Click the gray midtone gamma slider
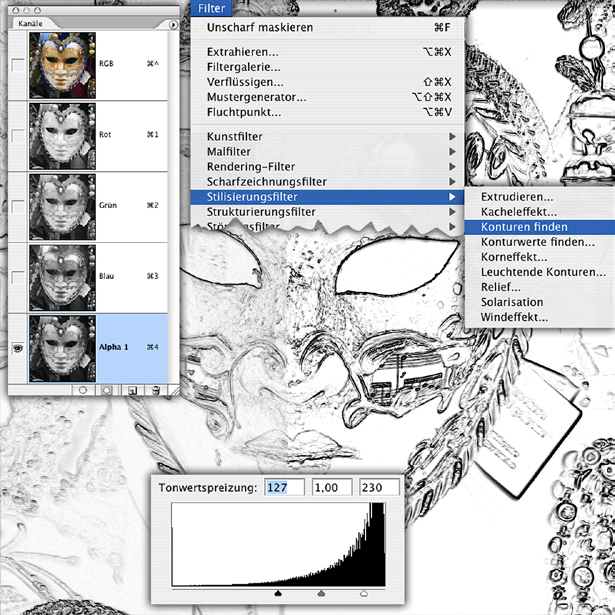 tap(321, 593)
